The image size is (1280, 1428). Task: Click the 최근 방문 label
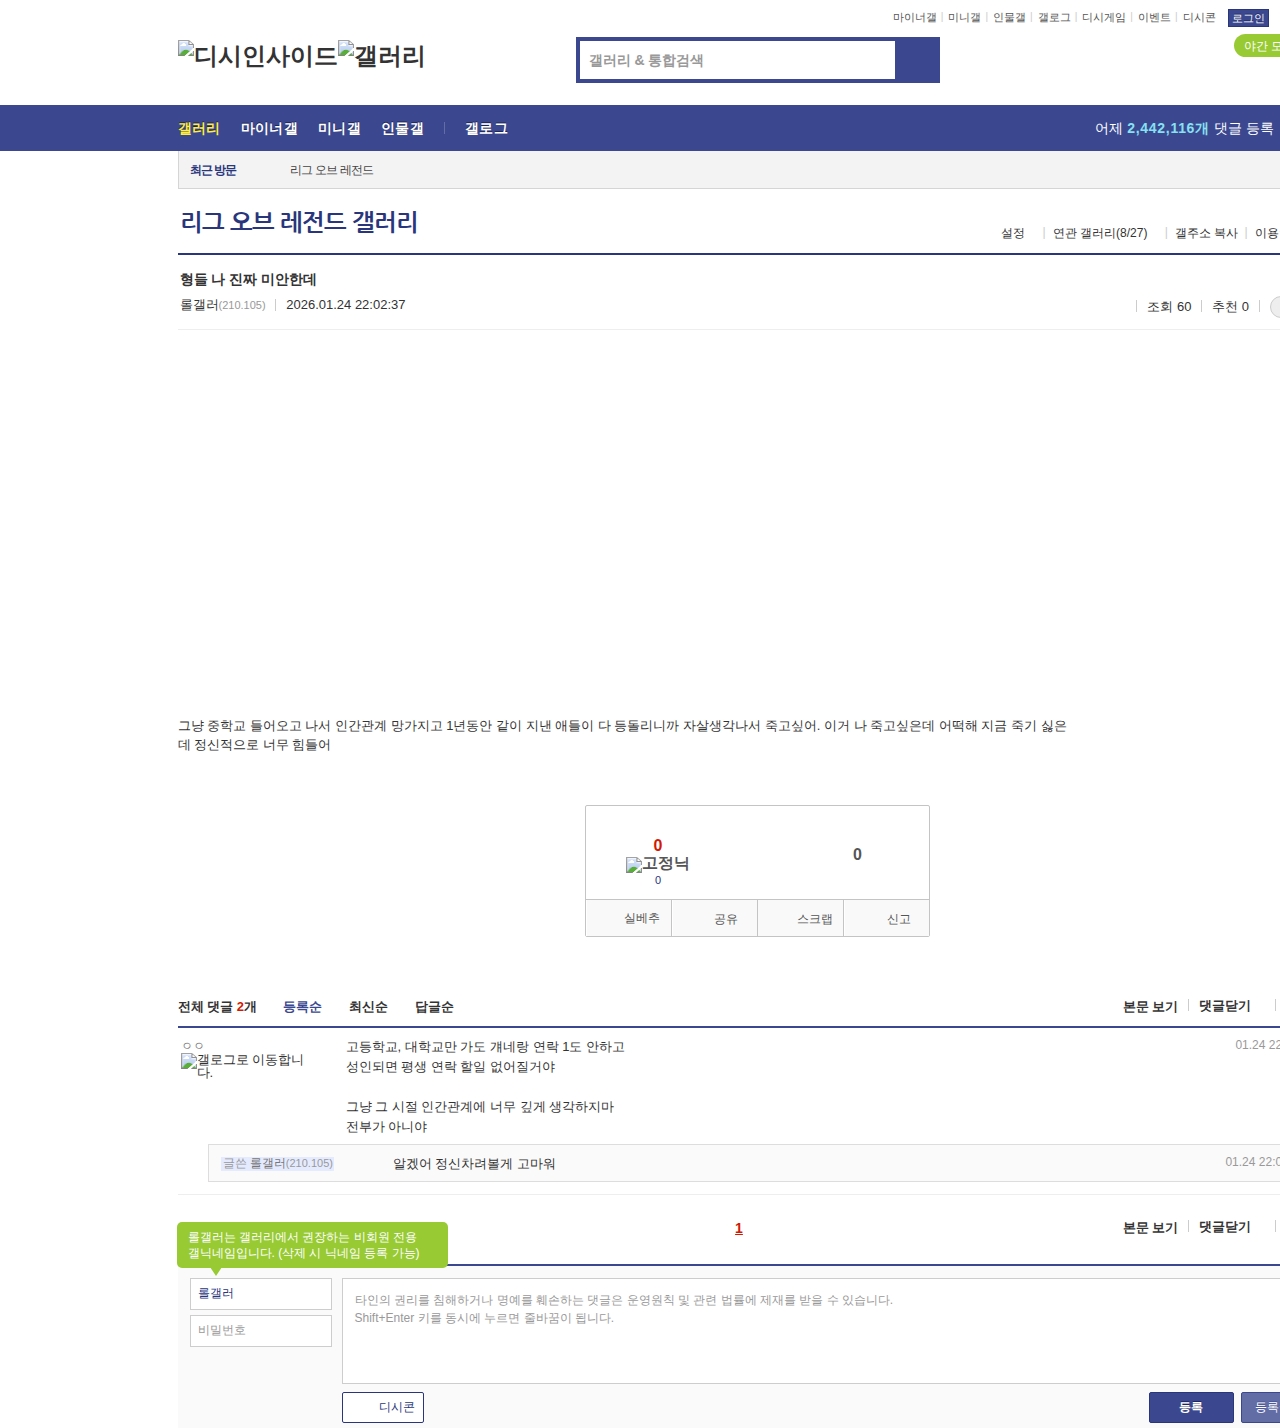pos(213,170)
